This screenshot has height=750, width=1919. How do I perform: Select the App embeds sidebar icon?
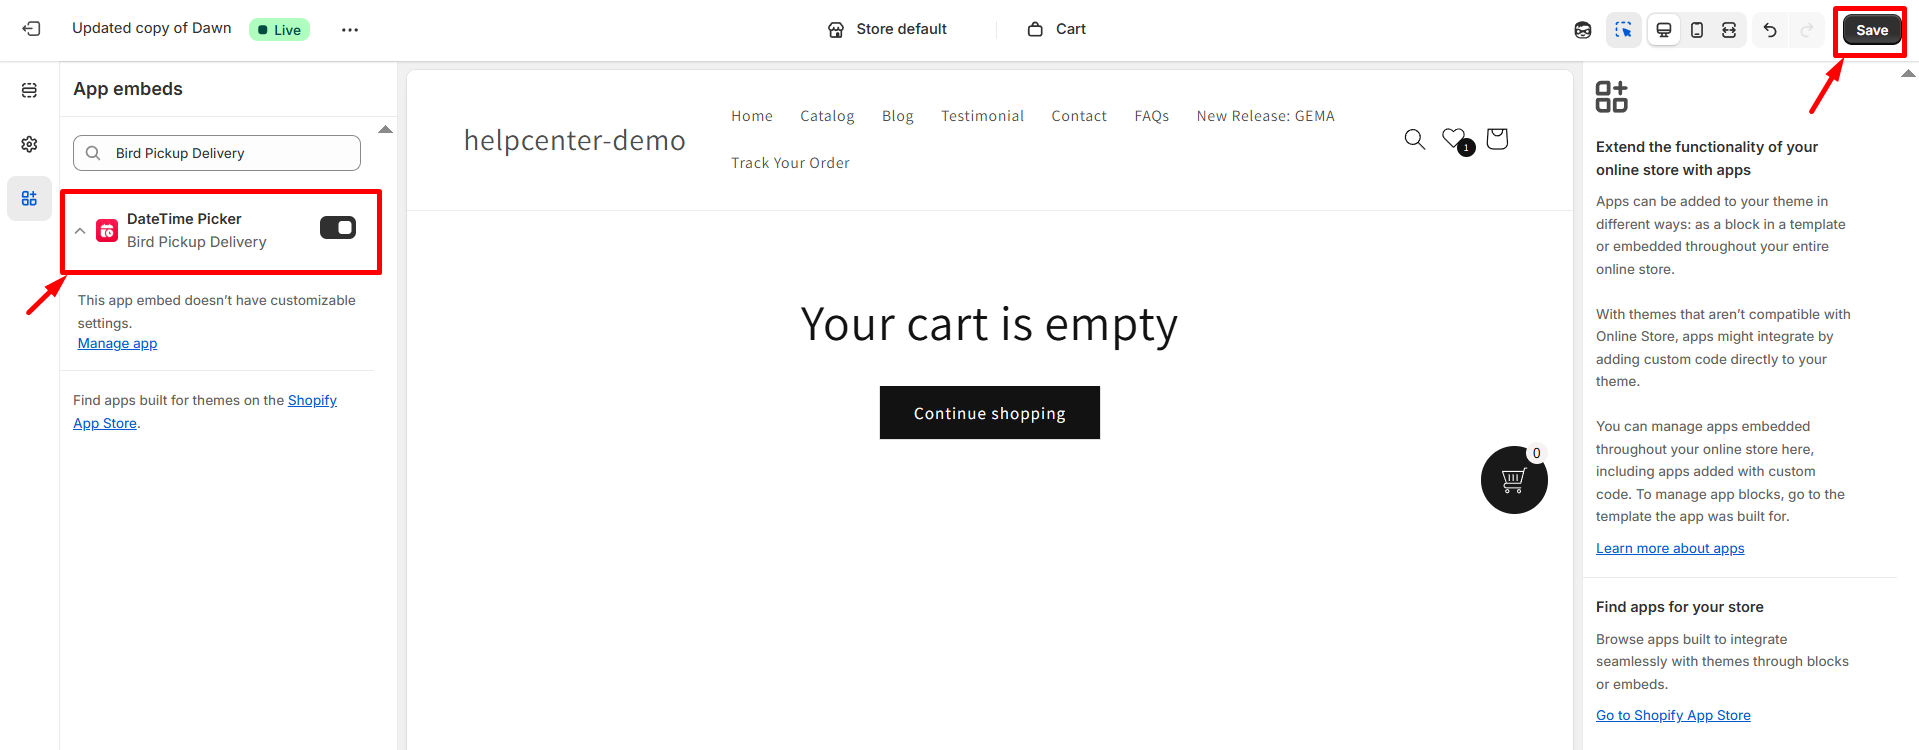coord(29,198)
